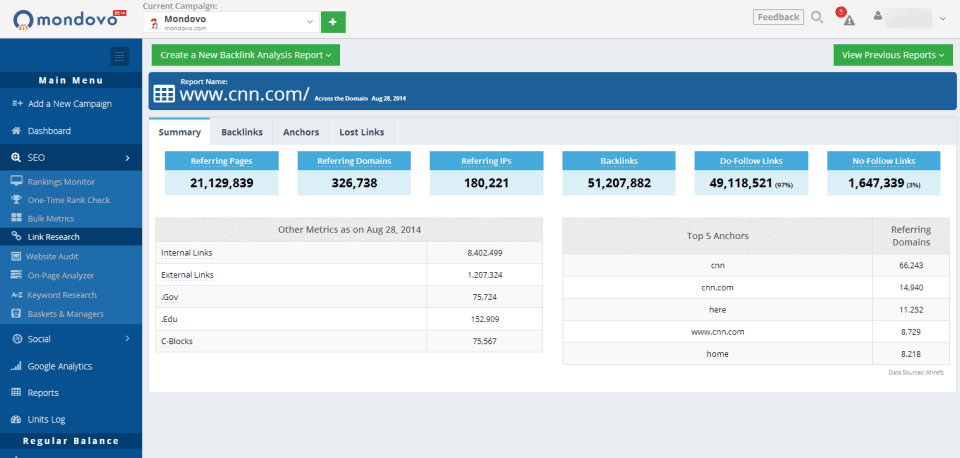This screenshot has height=458, width=960.
Task: Click the Bulk Metrics grid icon
Action: (17, 218)
